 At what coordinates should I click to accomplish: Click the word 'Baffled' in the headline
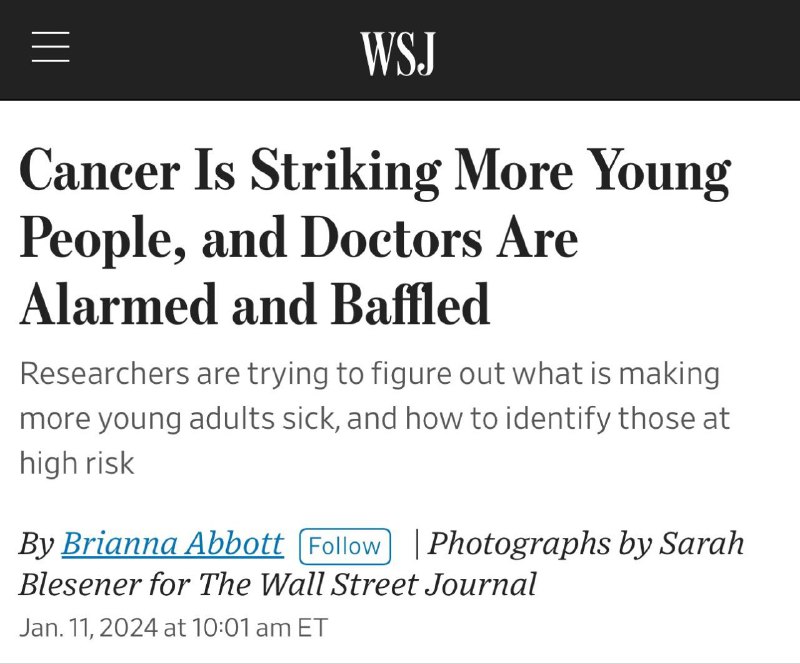pyautogui.click(x=411, y=304)
